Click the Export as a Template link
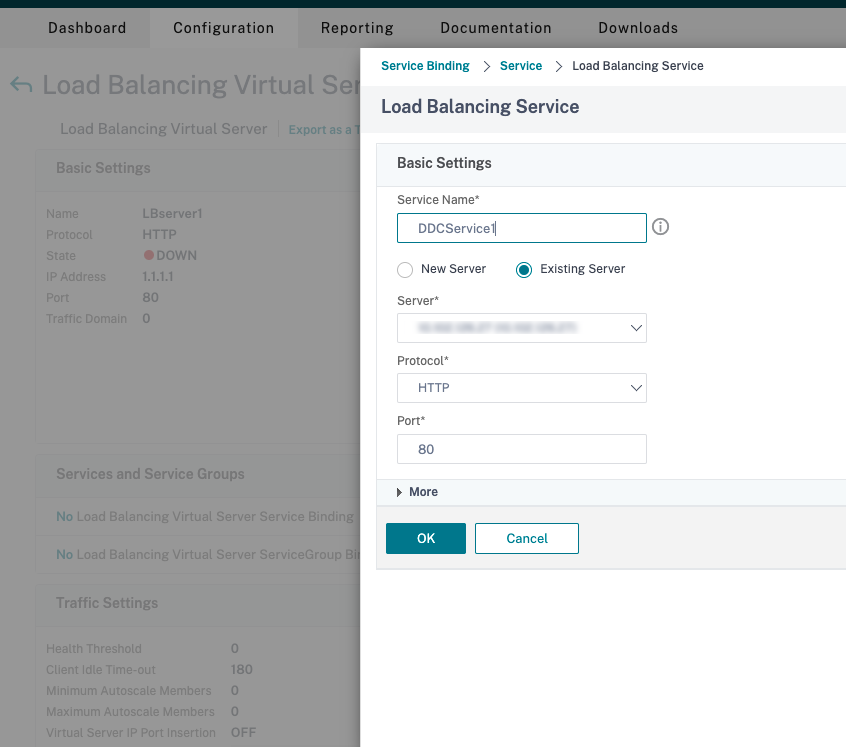The image size is (846, 747). pos(320,129)
